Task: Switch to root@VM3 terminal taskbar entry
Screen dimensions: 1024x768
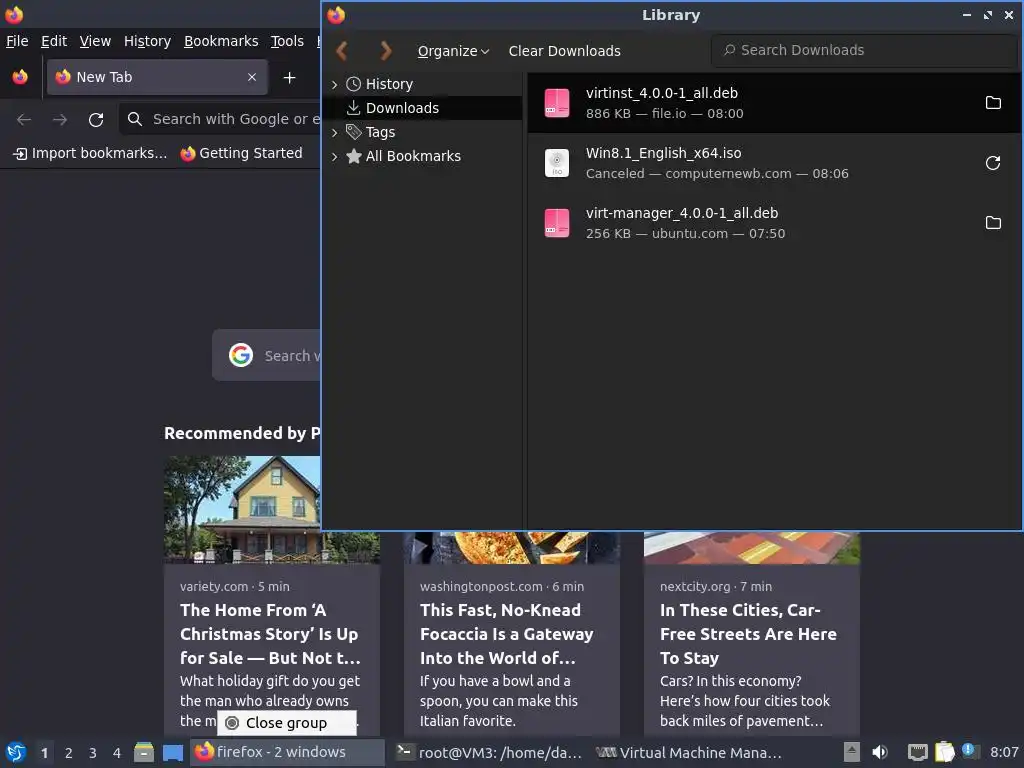Action: click(489, 752)
